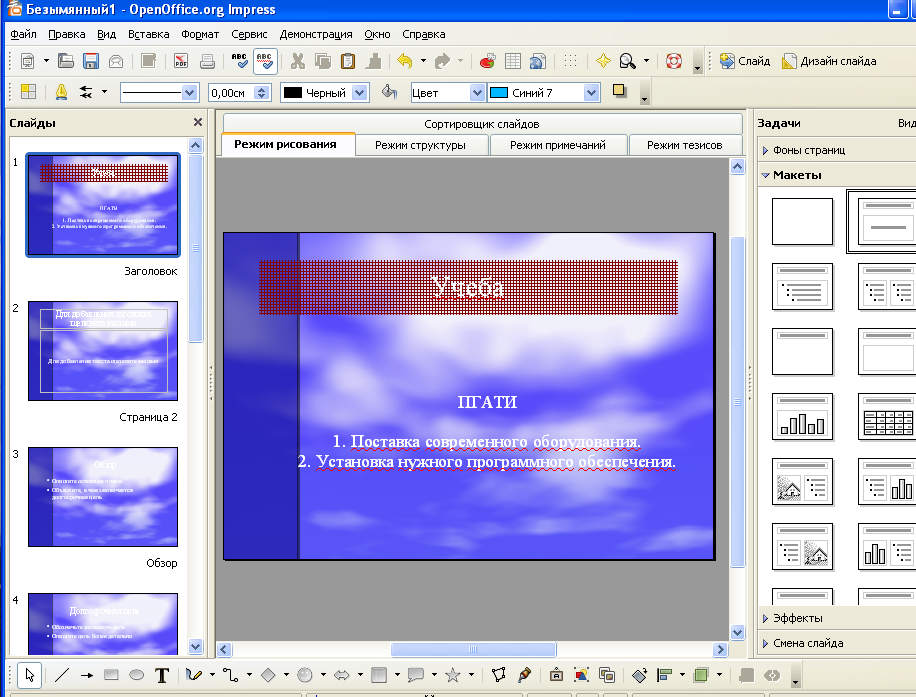Switch to Режим тезисов tab
Screen dimensions: 916x697
coord(685,145)
